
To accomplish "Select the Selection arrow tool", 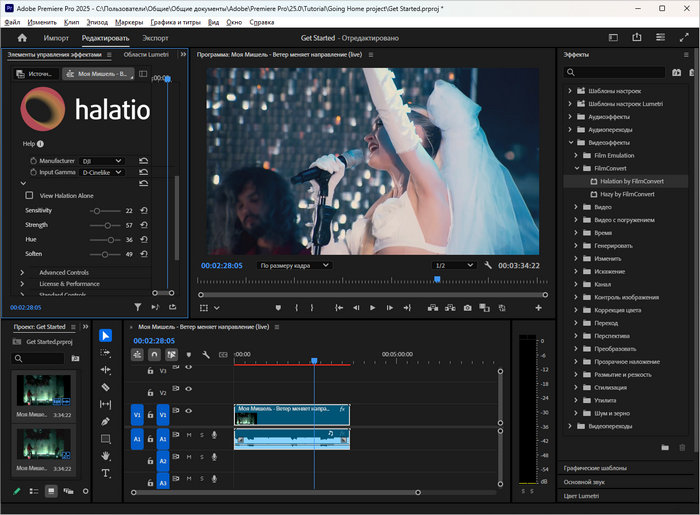I will 105,336.
